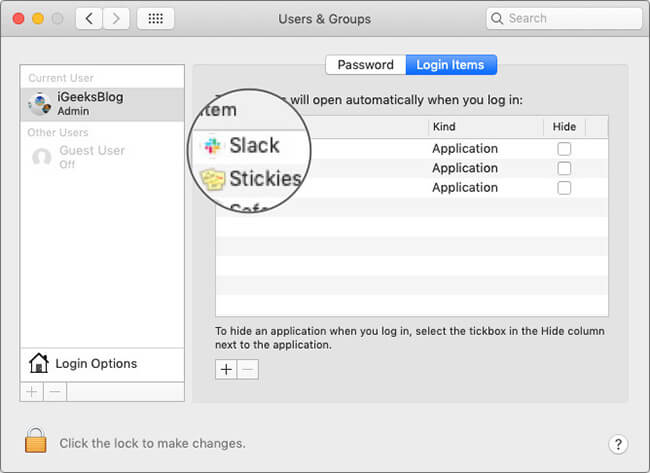650x473 pixels.
Task: Go back with the left arrow button
Action: pyautogui.click(x=89, y=19)
